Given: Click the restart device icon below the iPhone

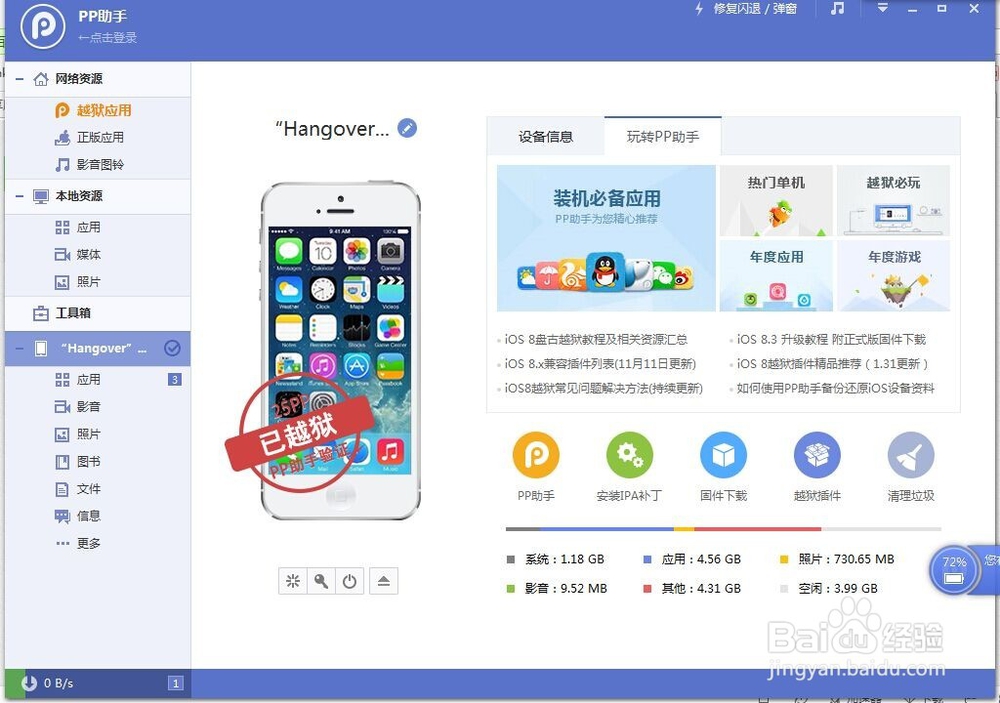Looking at the screenshot, I should 350,580.
